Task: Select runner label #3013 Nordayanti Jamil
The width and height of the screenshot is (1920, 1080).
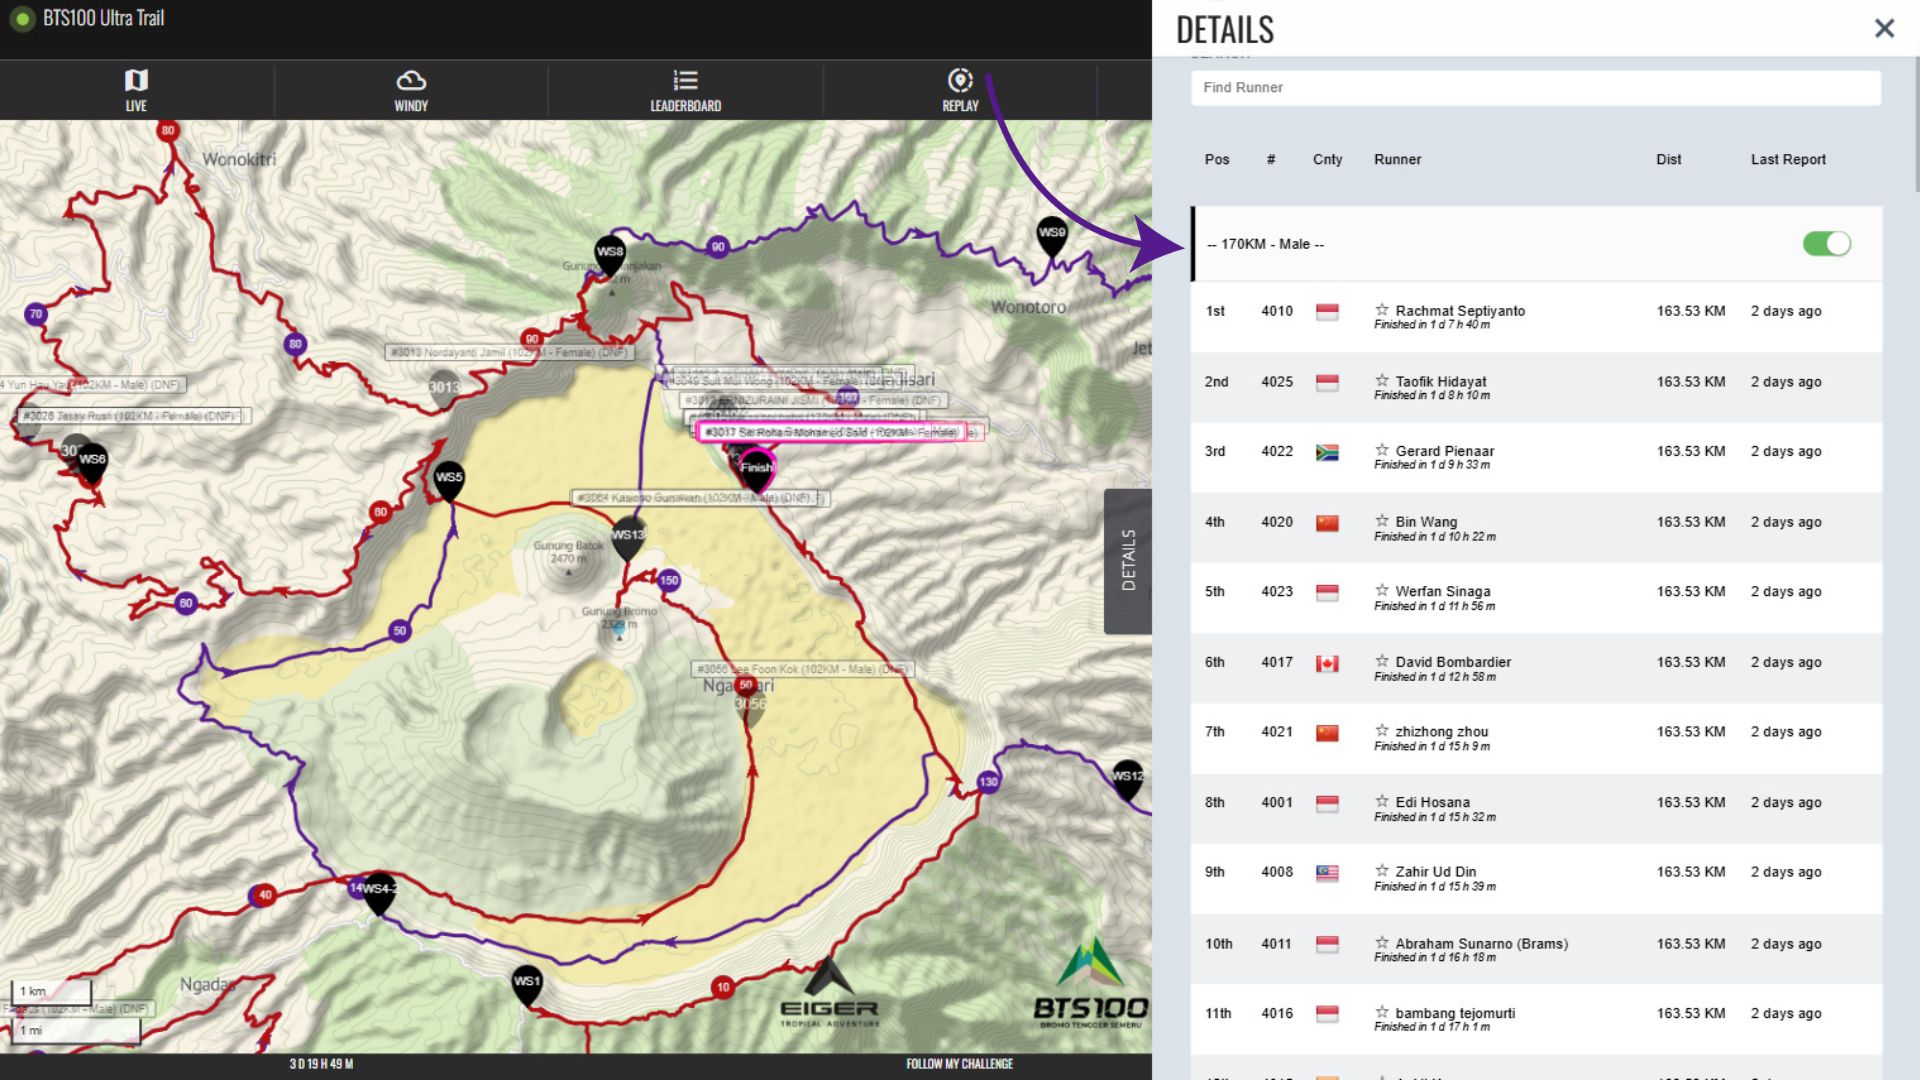Action: point(511,352)
